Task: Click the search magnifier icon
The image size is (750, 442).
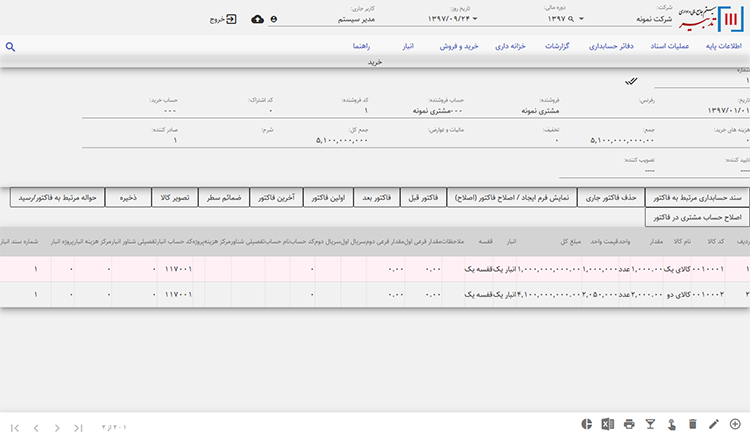Action: [10, 47]
